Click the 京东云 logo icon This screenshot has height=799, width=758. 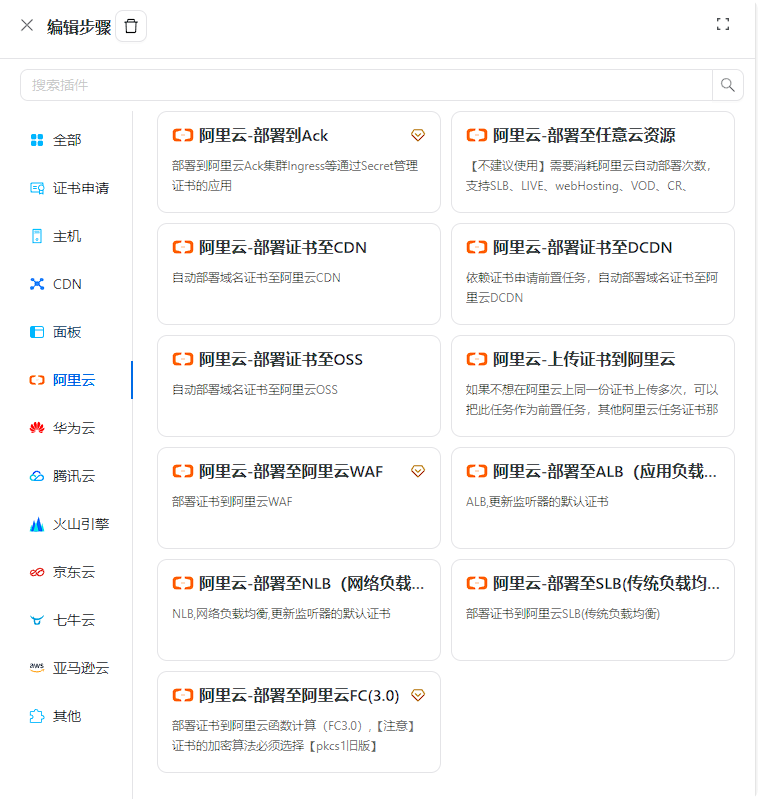pos(37,572)
